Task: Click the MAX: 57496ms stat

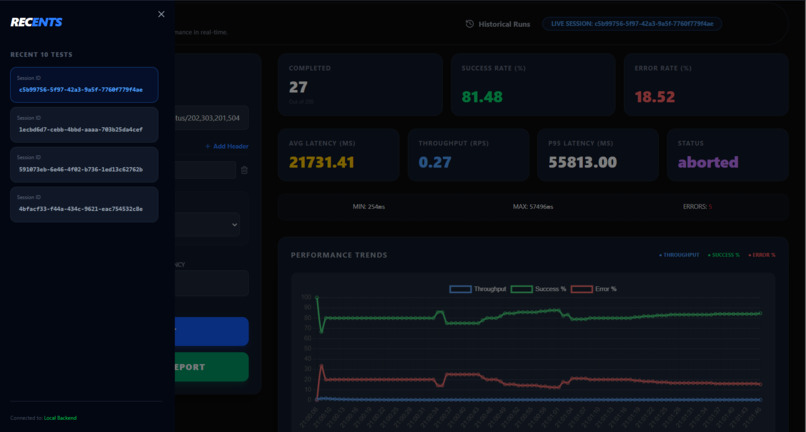Action: (x=533, y=207)
